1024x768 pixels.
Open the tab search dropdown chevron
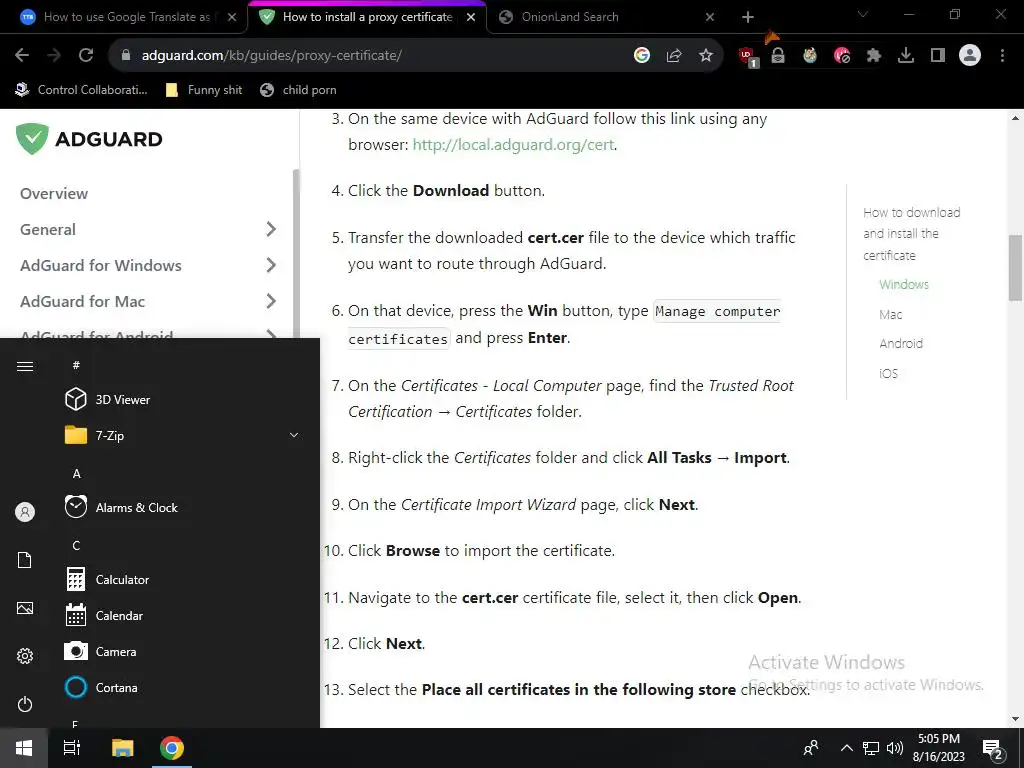pyautogui.click(x=863, y=14)
